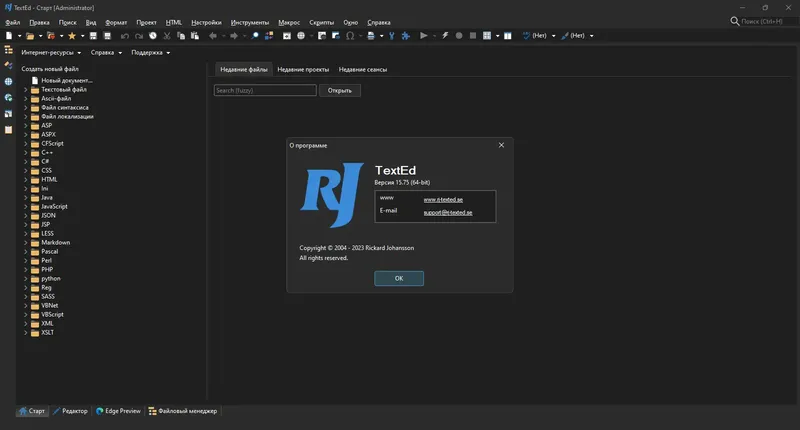800x430 pixels.
Task: Open the Интернет-ресурсы dropdown
Action: 51,53
